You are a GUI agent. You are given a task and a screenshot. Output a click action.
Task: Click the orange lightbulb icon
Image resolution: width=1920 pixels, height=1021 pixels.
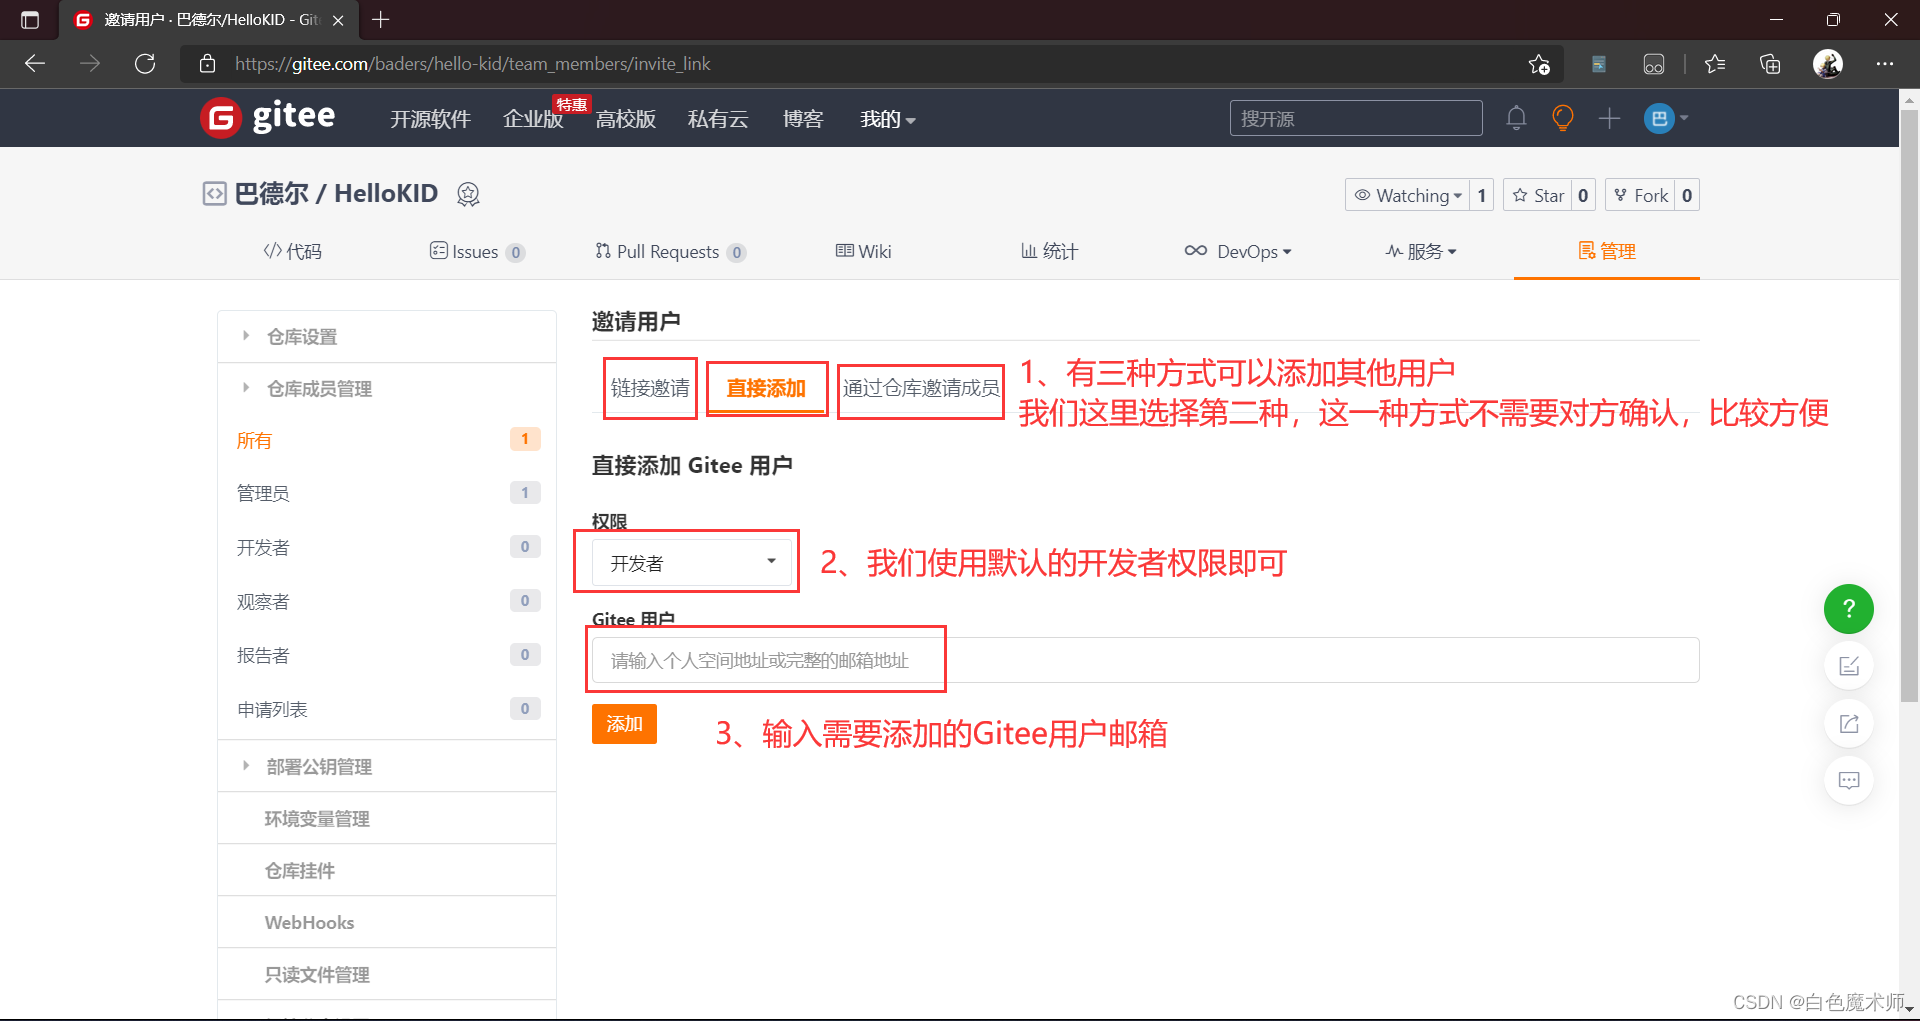click(1562, 118)
